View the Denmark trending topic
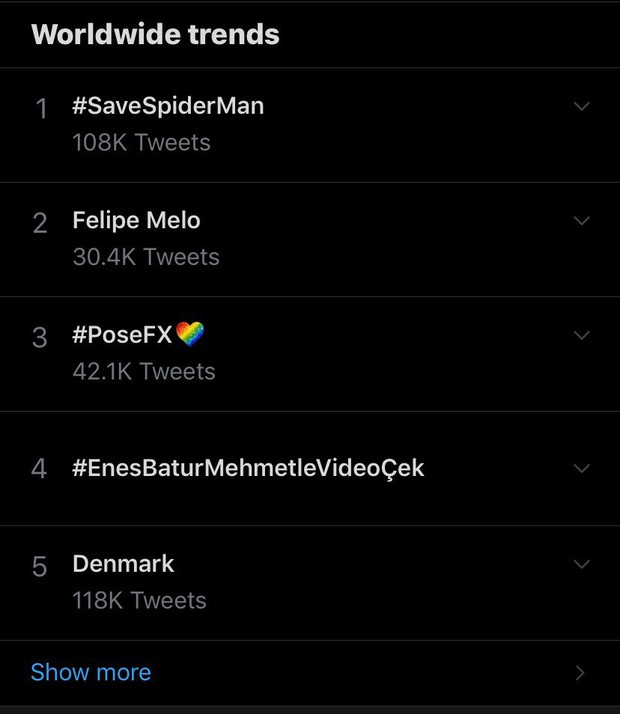 [123, 564]
